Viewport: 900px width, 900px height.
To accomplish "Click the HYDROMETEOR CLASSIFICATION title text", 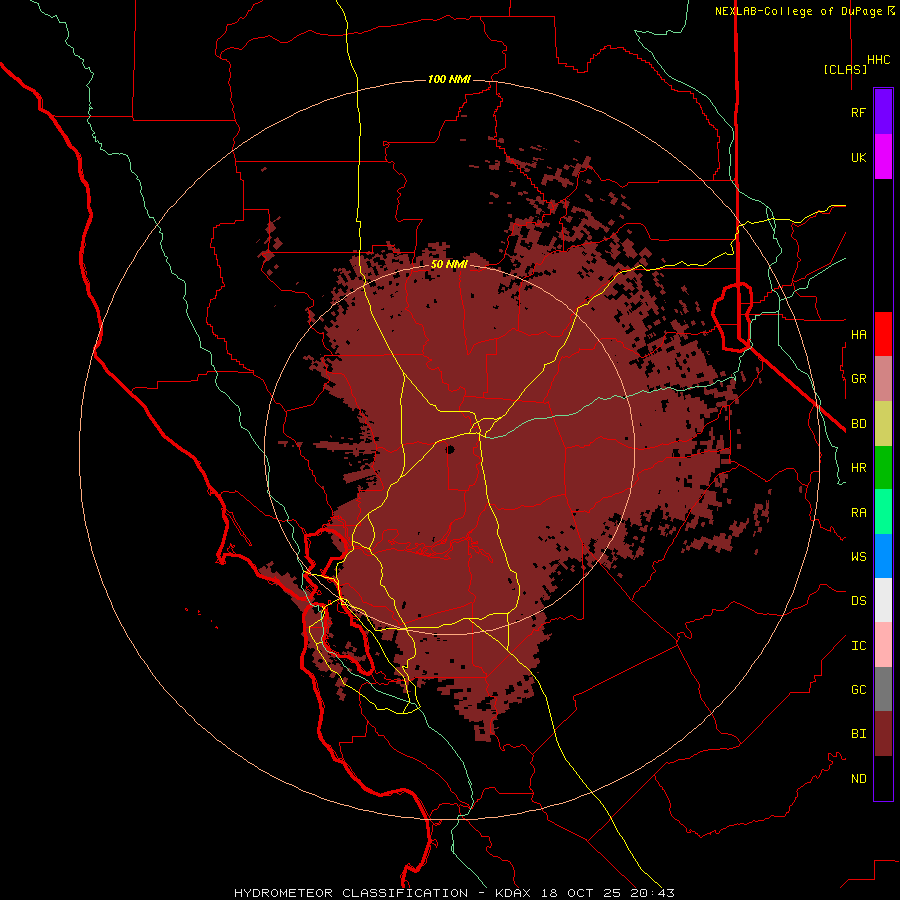I will [x=351, y=893].
